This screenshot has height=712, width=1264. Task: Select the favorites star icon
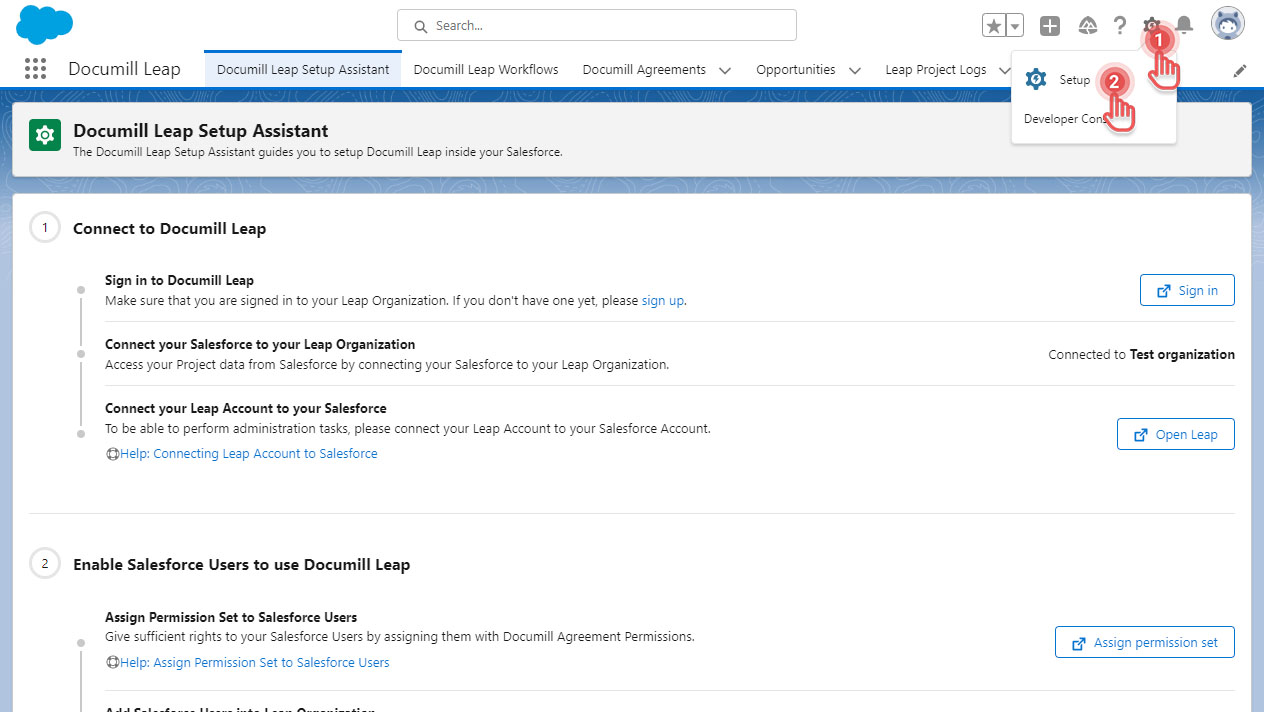(x=993, y=25)
